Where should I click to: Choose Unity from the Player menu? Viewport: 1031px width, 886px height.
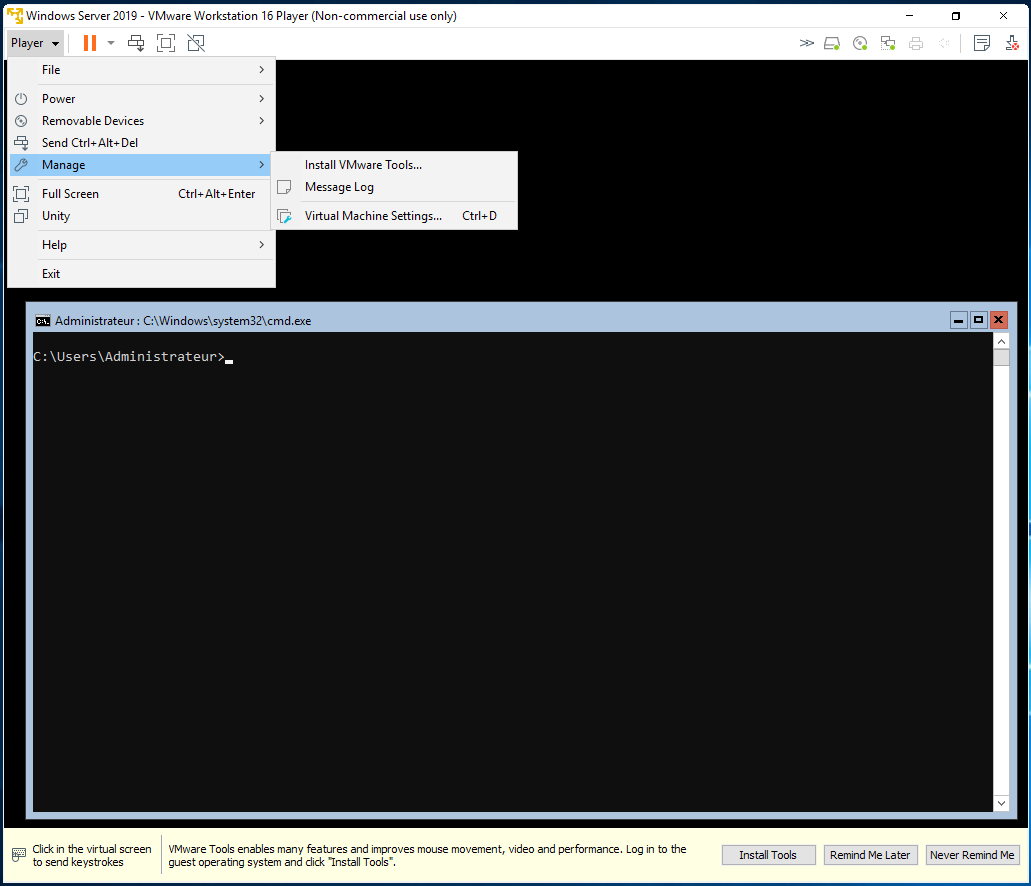pyautogui.click(x=141, y=216)
